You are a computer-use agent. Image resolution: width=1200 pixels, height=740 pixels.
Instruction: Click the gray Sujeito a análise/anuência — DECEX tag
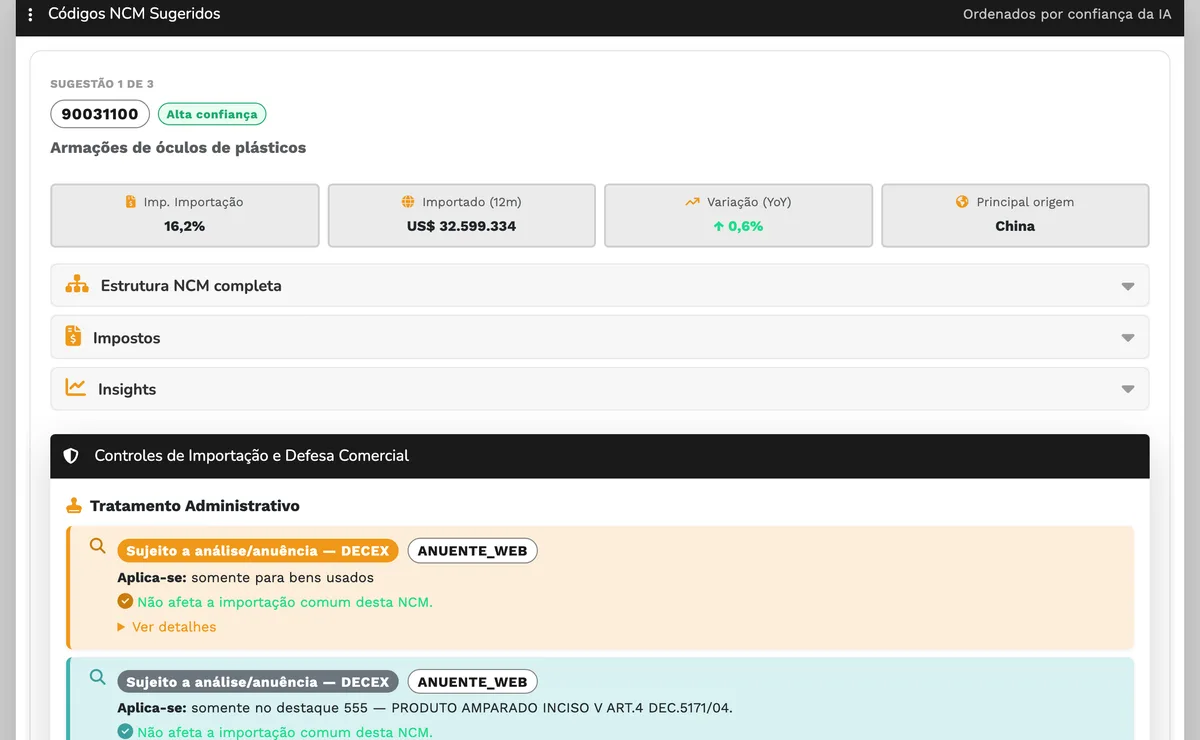click(258, 682)
